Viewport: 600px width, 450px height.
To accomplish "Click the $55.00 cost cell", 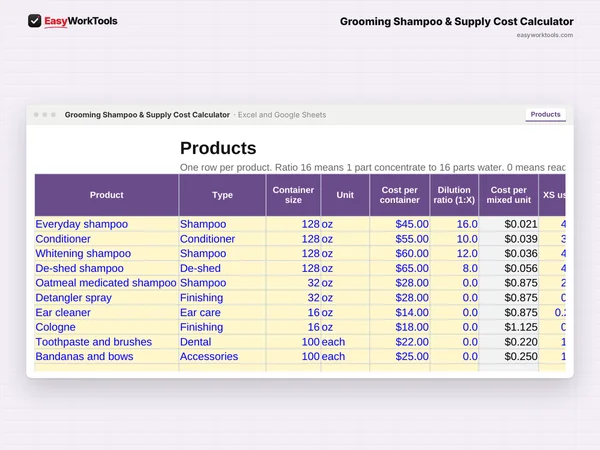I will tap(399, 239).
